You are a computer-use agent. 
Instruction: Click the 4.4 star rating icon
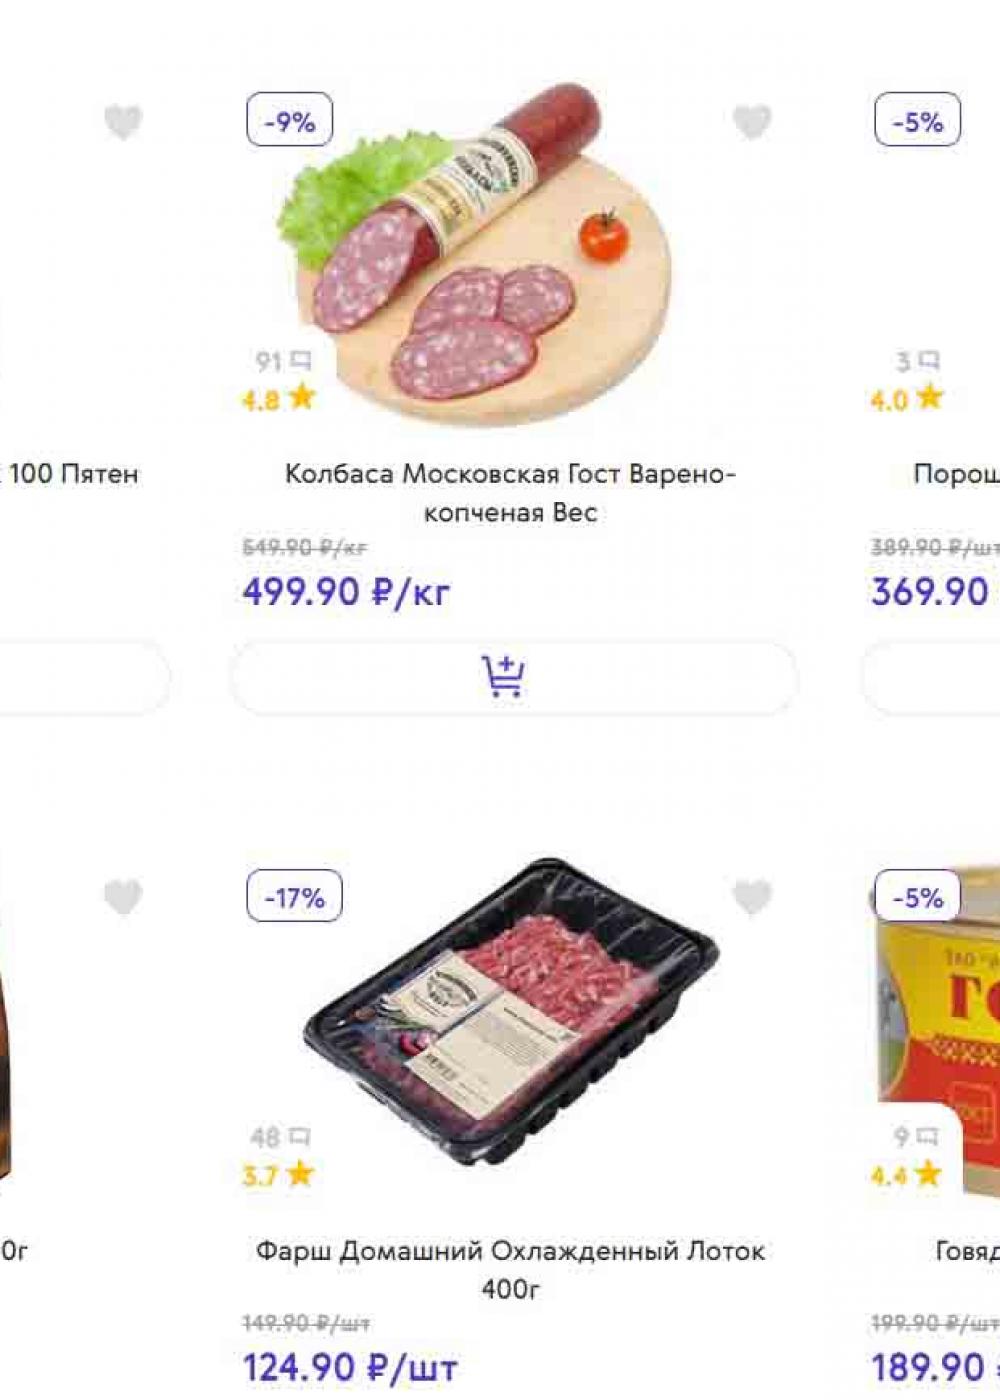[x=929, y=1173]
